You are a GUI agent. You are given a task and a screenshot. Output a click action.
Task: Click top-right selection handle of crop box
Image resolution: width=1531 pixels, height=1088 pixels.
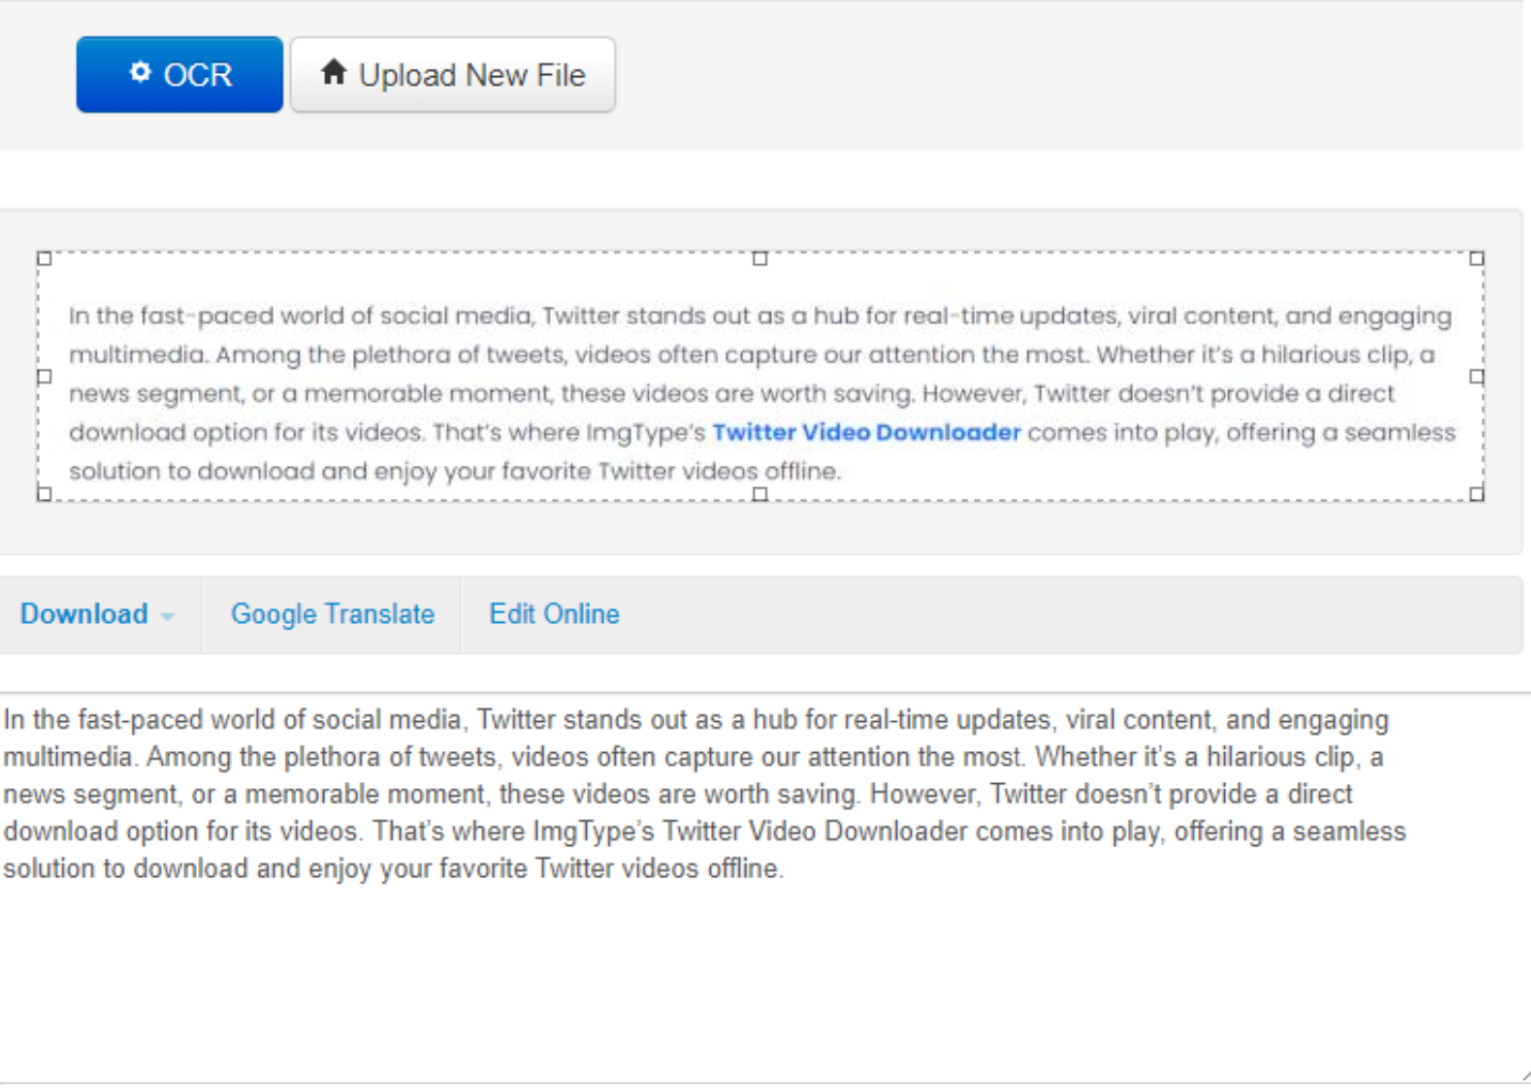click(x=1477, y=258)
